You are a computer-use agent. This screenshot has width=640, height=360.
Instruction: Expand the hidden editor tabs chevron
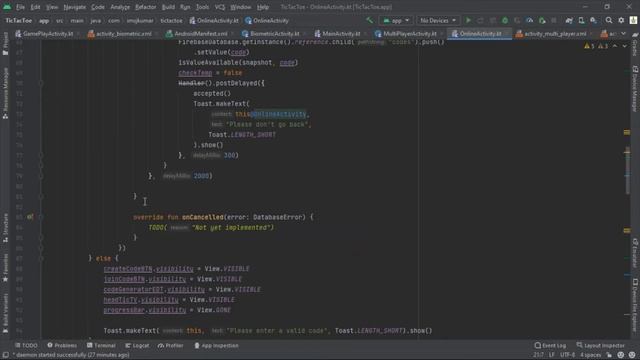click(623, 34)
